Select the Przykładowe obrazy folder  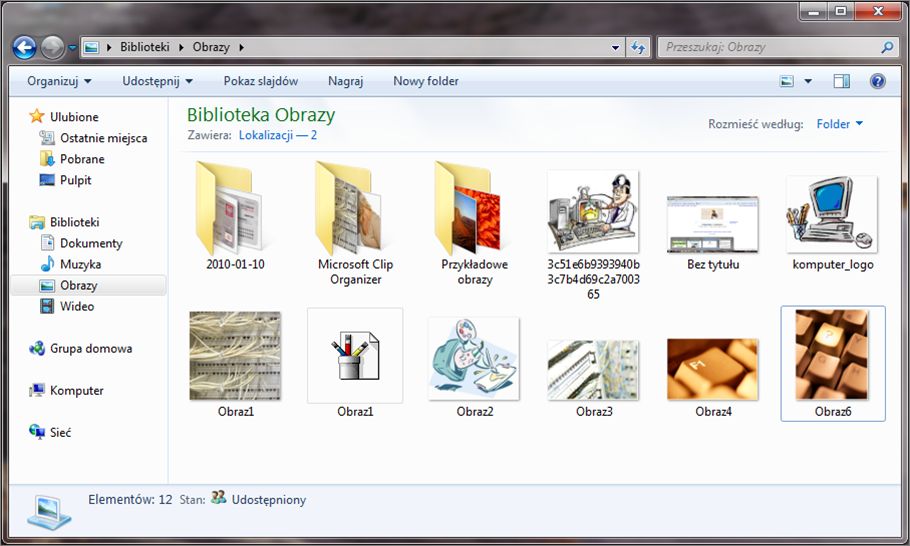coord(474,223)
